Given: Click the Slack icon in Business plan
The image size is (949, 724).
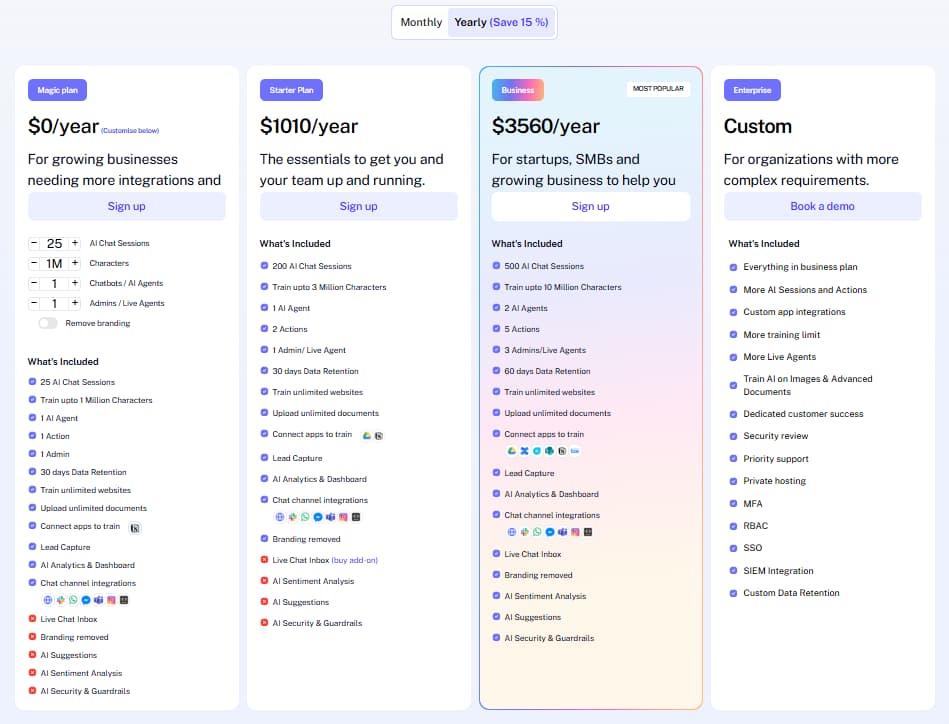Looking at the screenshot, I should coord(525,532).
